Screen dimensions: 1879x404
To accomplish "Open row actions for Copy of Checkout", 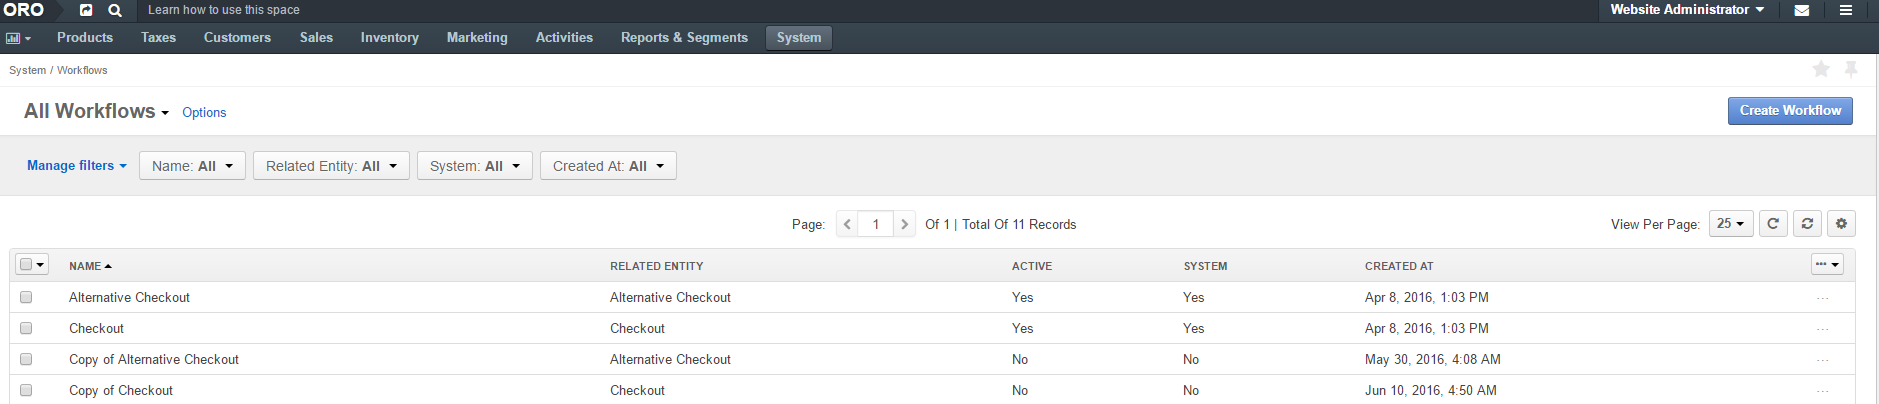I will point(1822,391).
